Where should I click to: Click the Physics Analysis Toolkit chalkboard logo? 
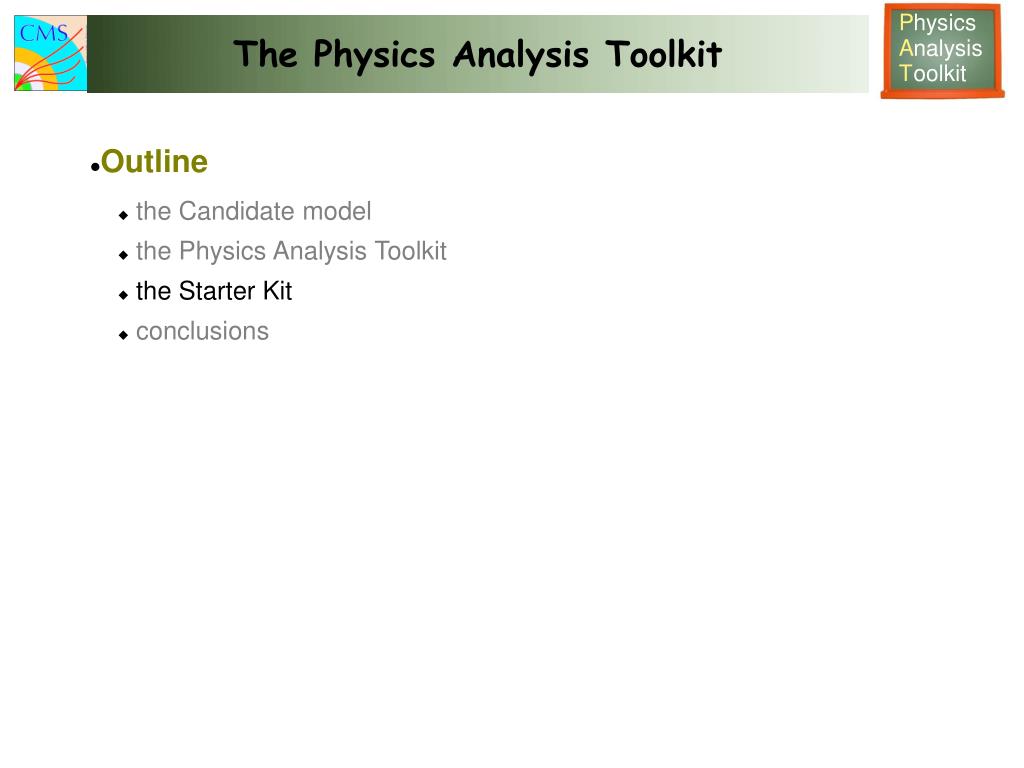pos(942,51)
